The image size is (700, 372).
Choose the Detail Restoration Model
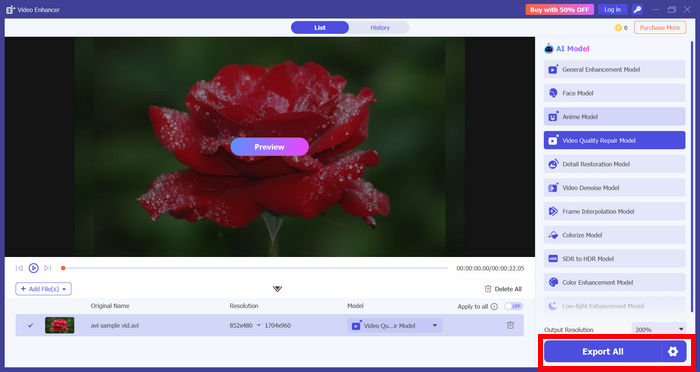(x=614, y=164)
